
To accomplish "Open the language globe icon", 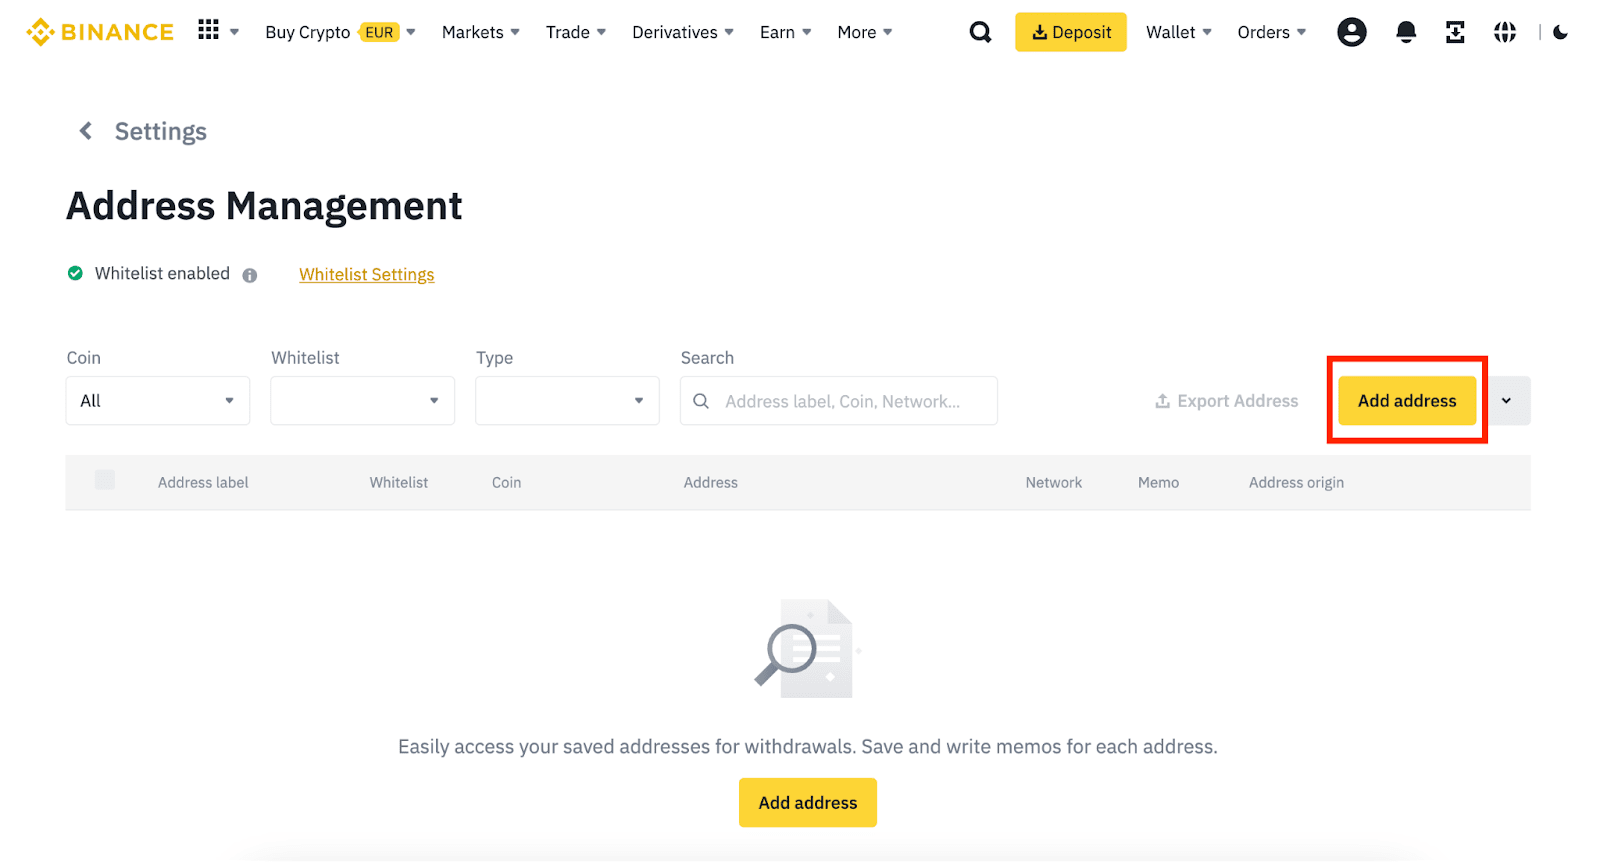I will [x=1504, y=32].
